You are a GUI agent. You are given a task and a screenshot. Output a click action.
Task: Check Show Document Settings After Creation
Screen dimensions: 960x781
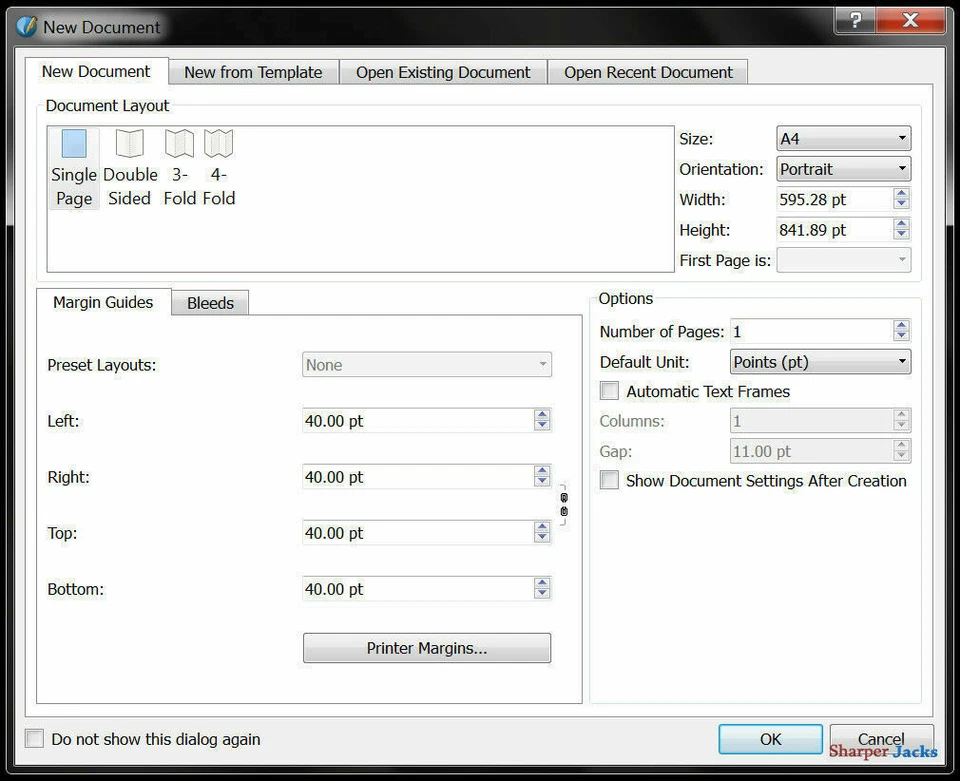click(x=609, y=480)
